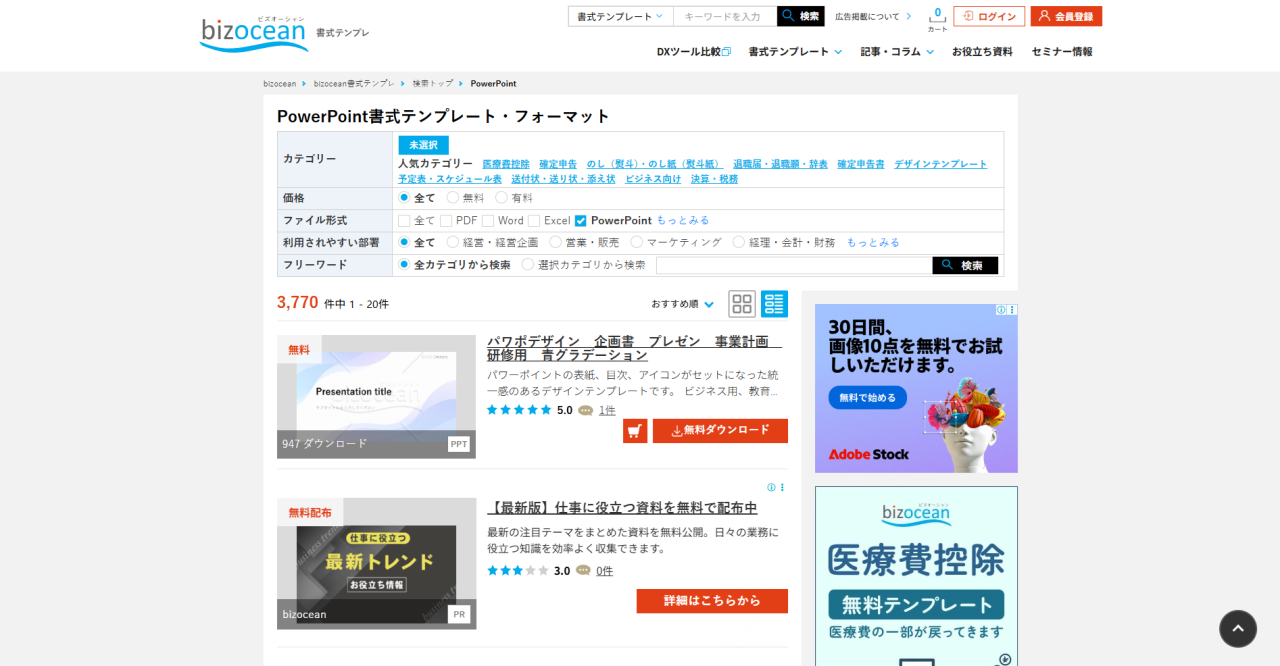The height and width of the screenshot is (666, 1280).
Task: Open the 書式テンプレート search category dropdown
Action: coord(620,16)
